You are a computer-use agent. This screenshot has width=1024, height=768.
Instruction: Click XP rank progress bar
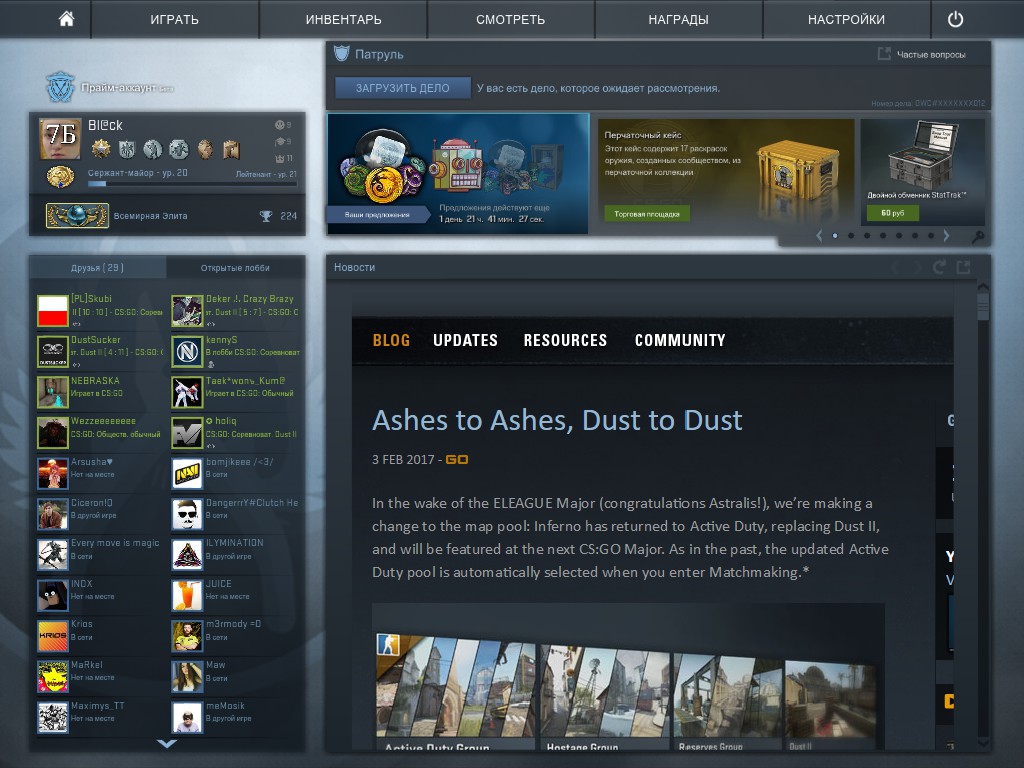point(193,184)
